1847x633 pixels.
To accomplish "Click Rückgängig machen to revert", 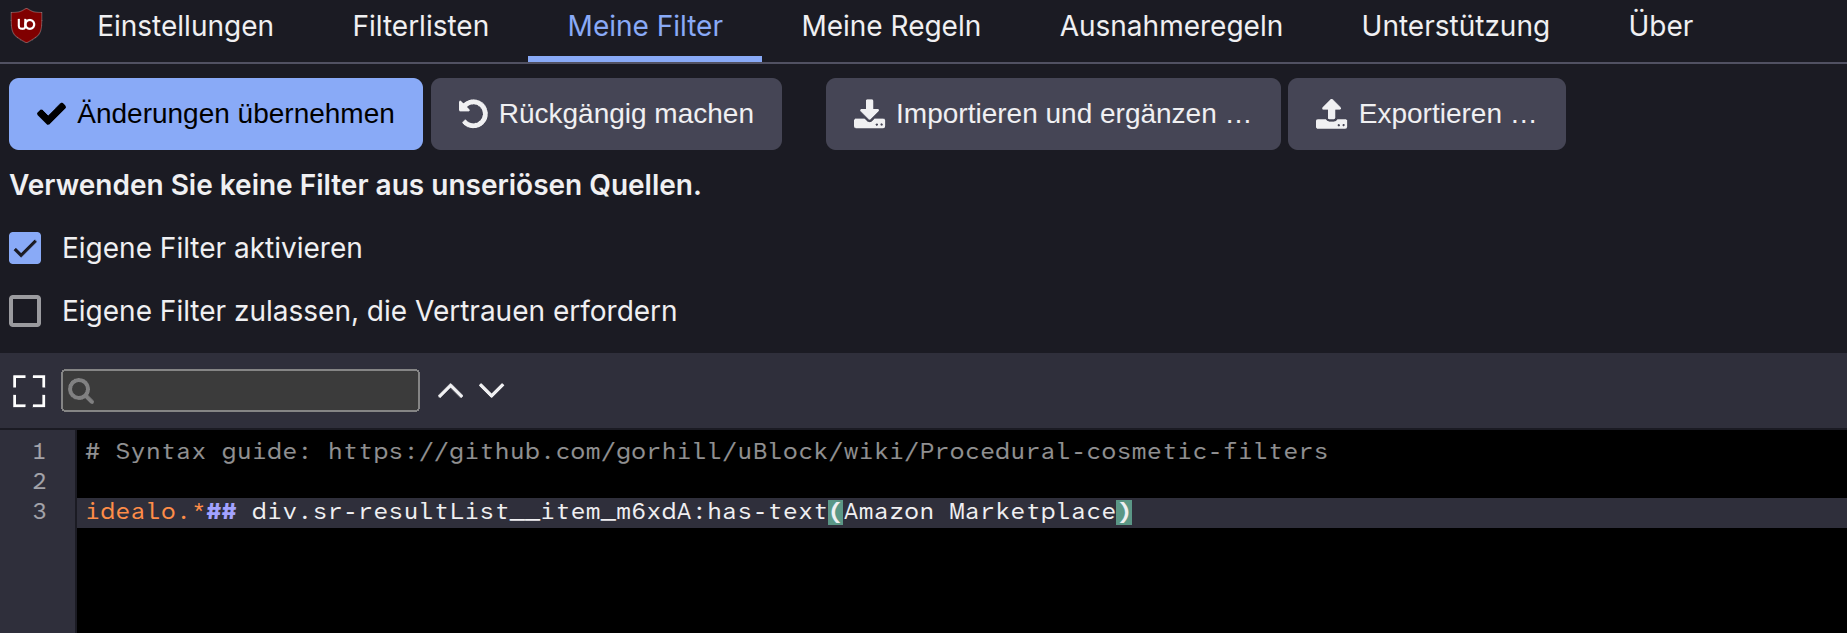I will click(606, 114).
